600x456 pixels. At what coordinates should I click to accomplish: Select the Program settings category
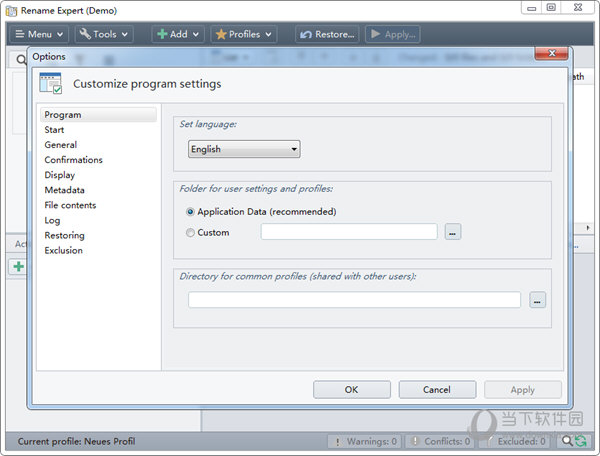coord(98,115)
